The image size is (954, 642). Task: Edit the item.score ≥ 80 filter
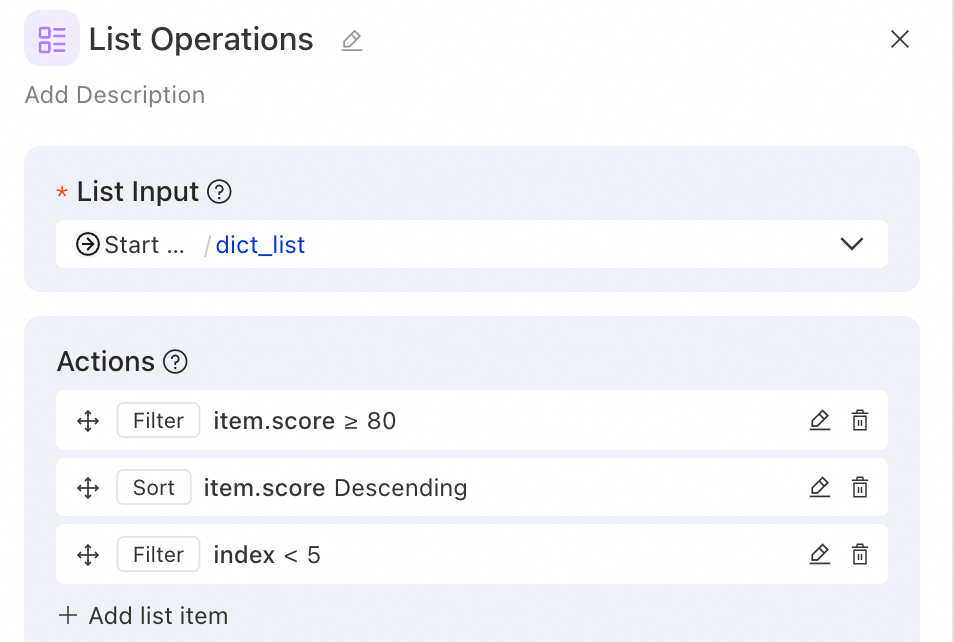820,421
